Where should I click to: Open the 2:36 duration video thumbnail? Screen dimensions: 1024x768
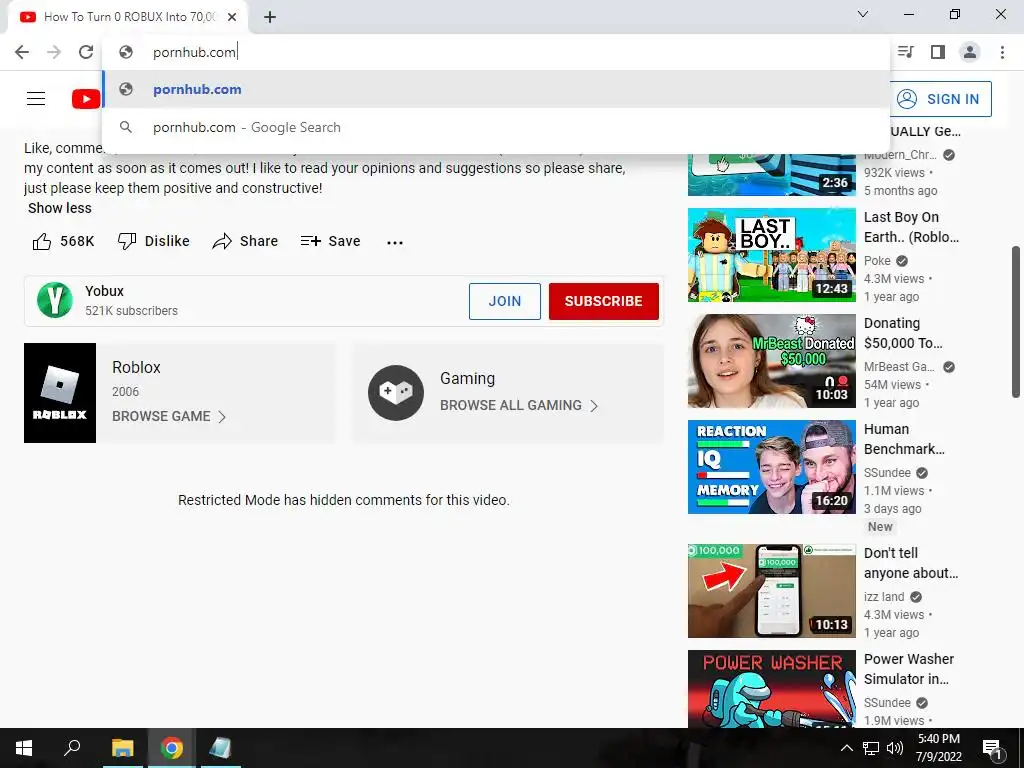click(x=771, y=174)
